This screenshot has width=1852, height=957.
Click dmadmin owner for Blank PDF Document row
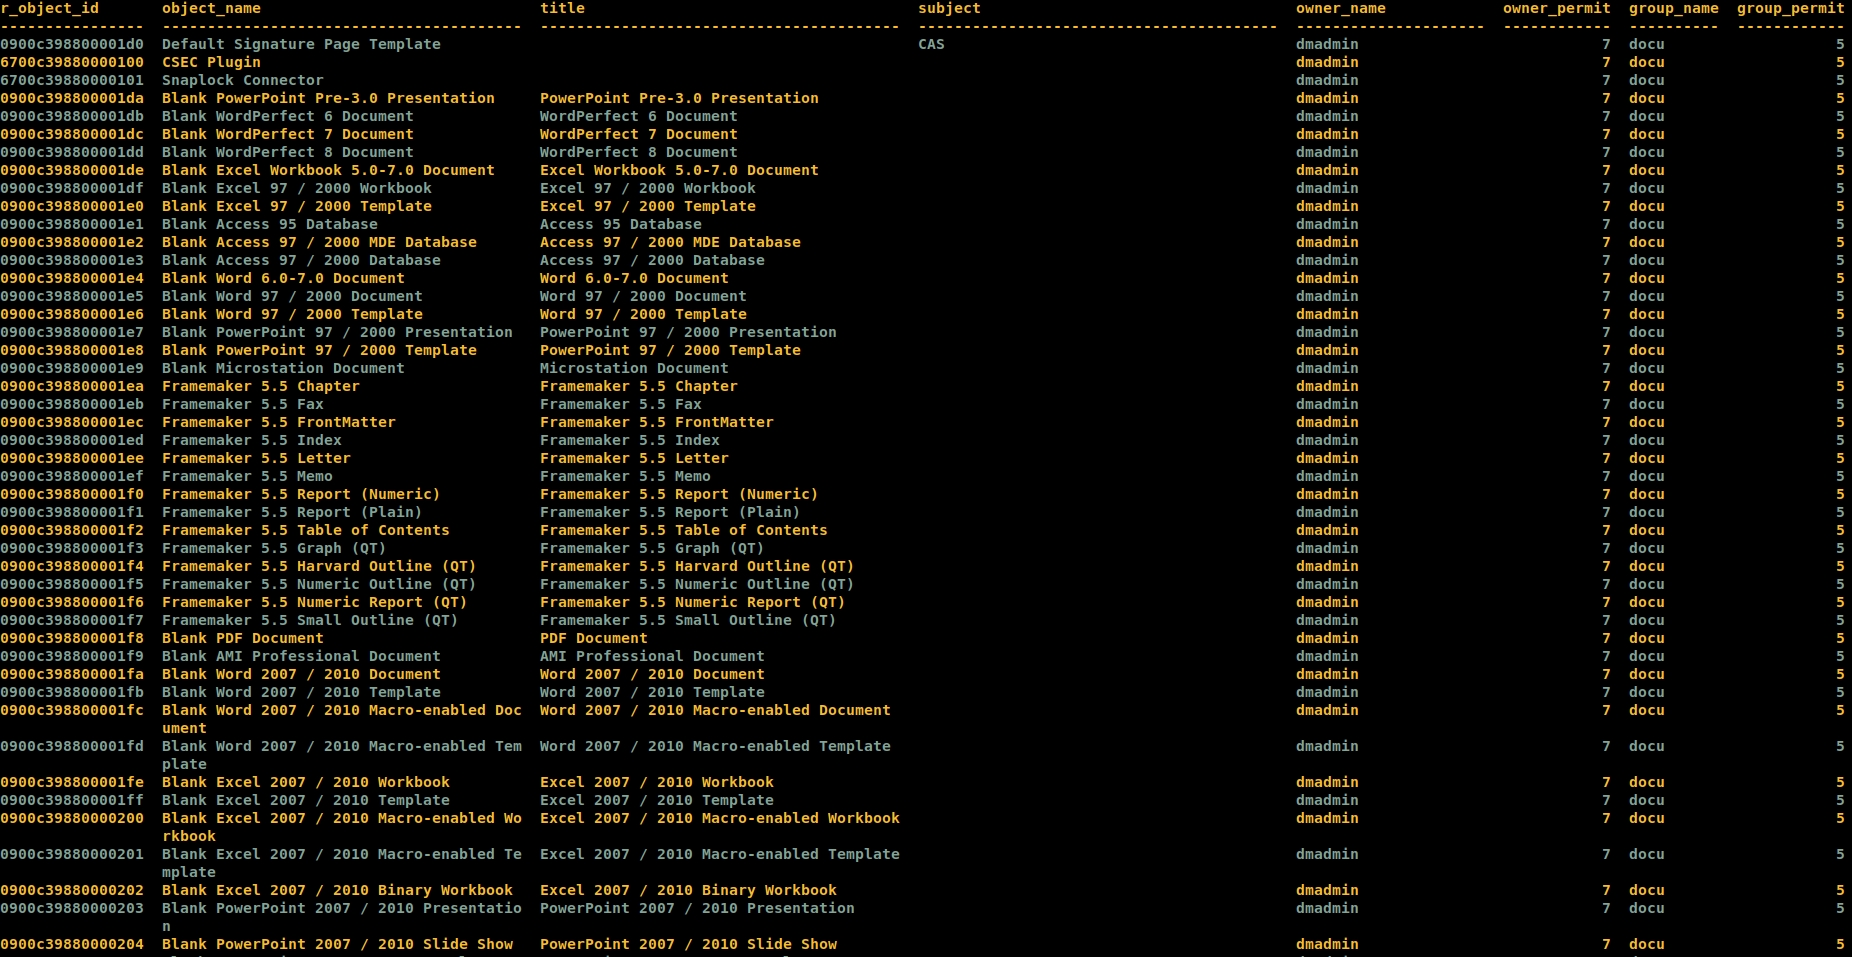[1327, 638]
